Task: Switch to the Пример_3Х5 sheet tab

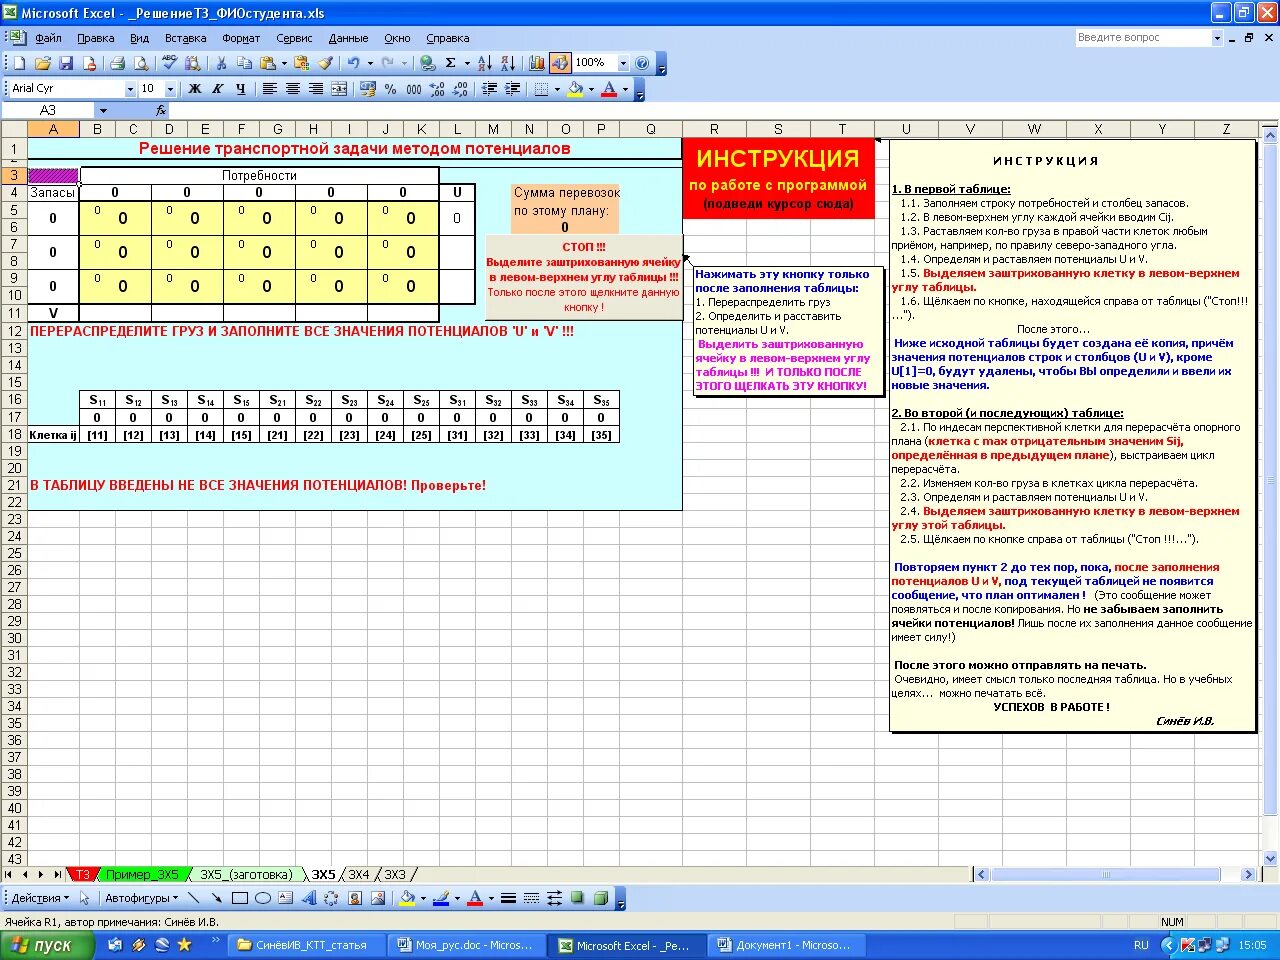Action: (x=141, y=875)
